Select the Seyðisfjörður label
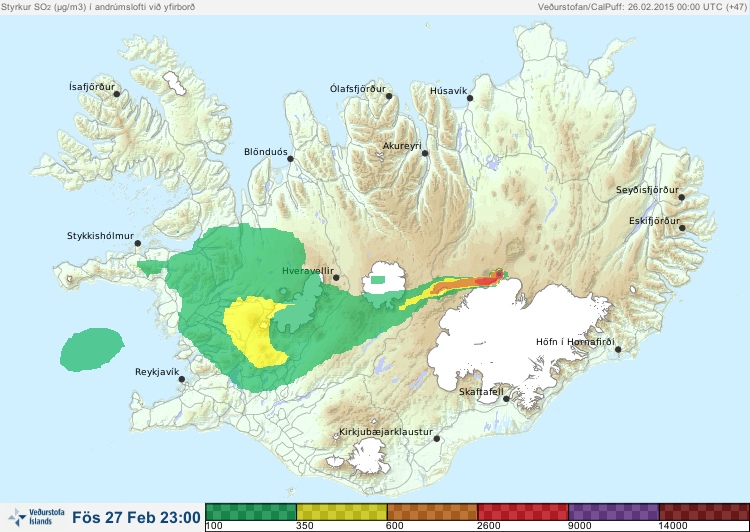 [x=647, y=190]
